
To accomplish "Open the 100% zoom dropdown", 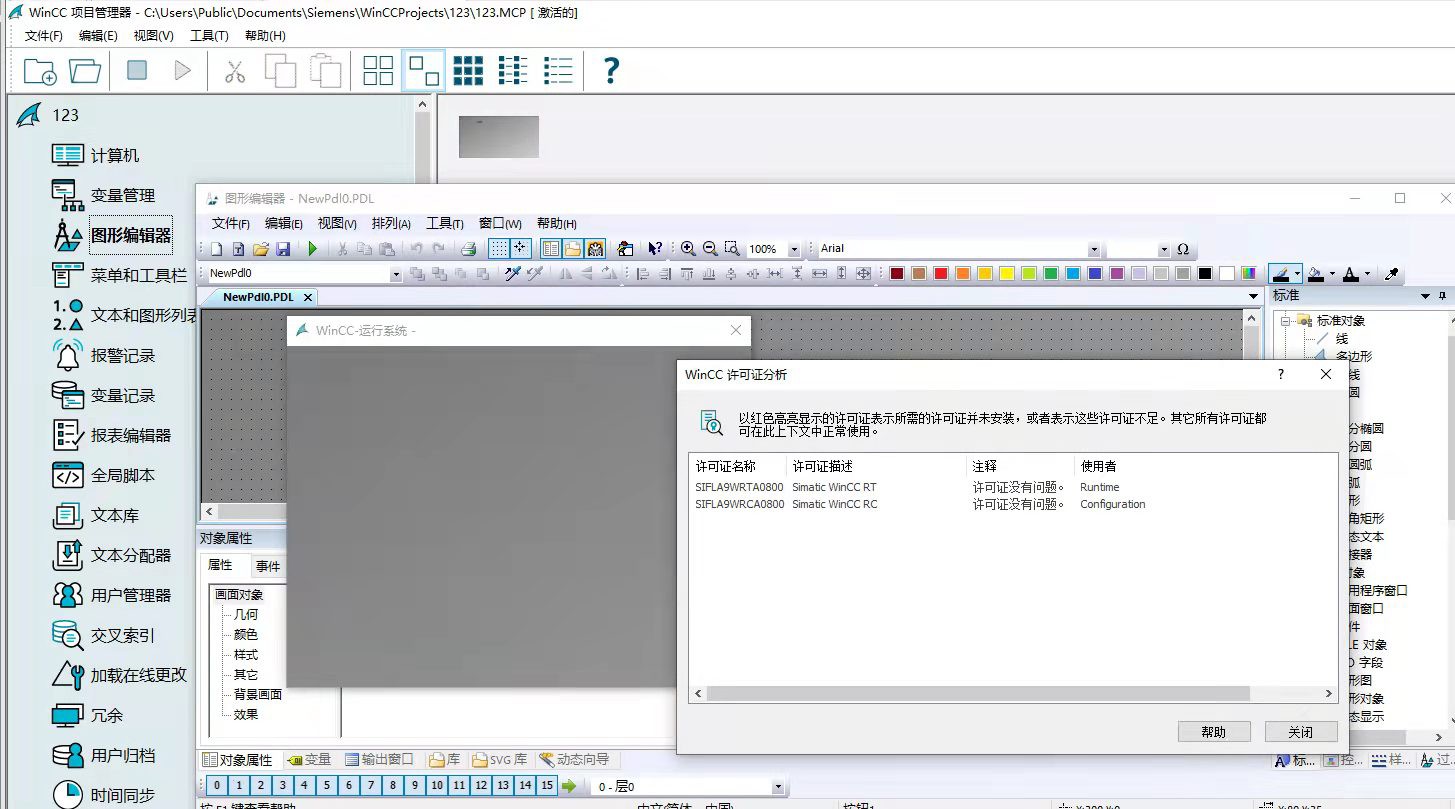I will tap(794, 249).
